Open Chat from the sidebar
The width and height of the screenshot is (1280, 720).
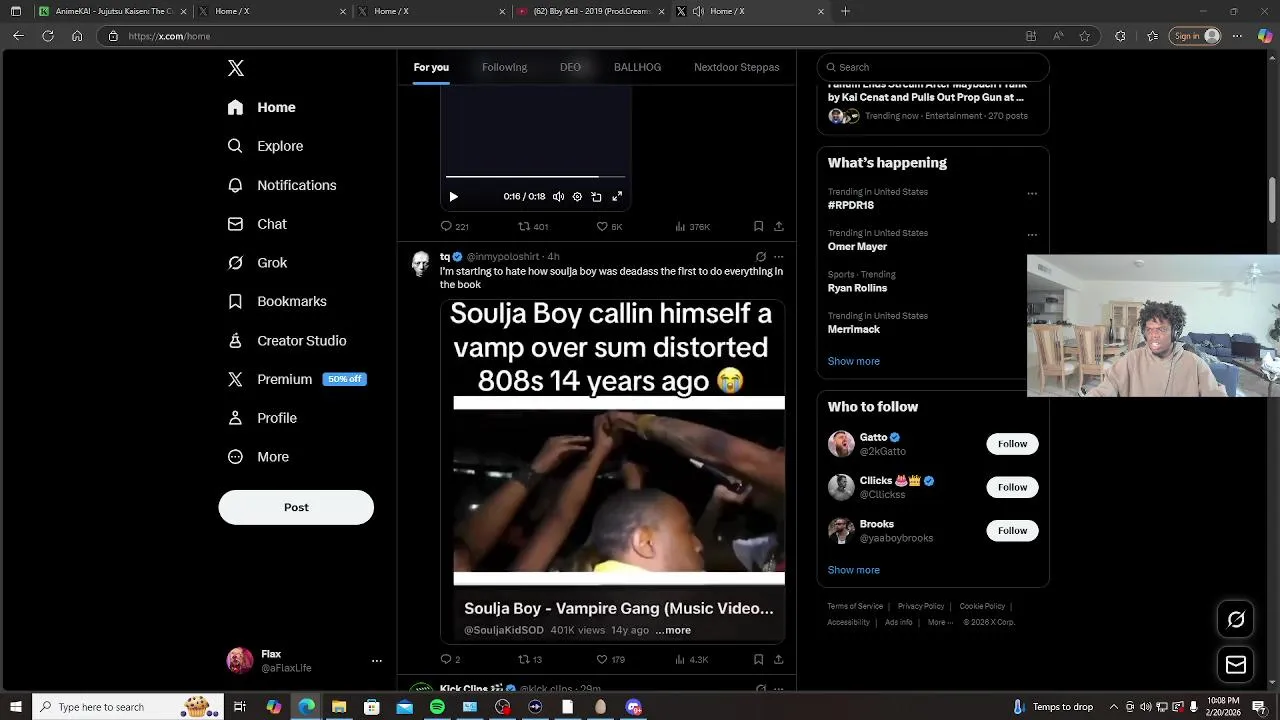pos(258,224)
